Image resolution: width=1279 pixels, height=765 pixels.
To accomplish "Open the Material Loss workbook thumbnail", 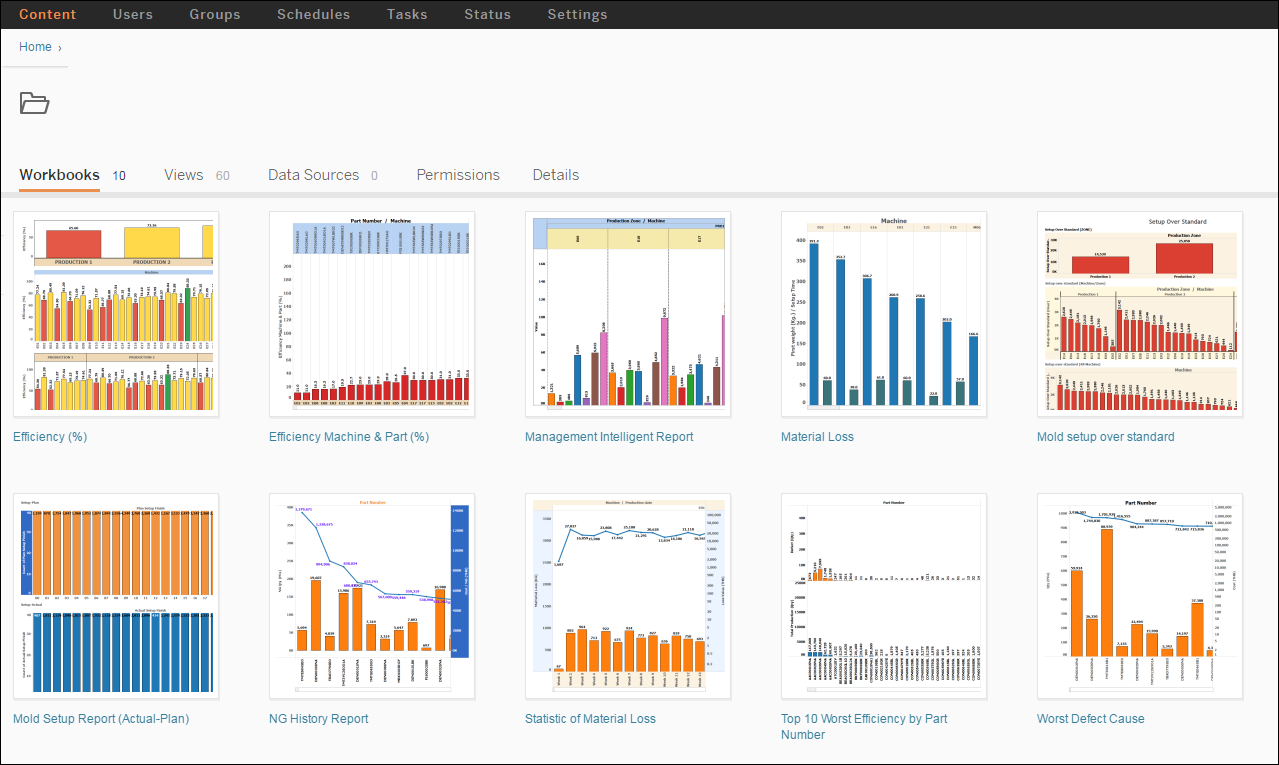I will [884, 314].
